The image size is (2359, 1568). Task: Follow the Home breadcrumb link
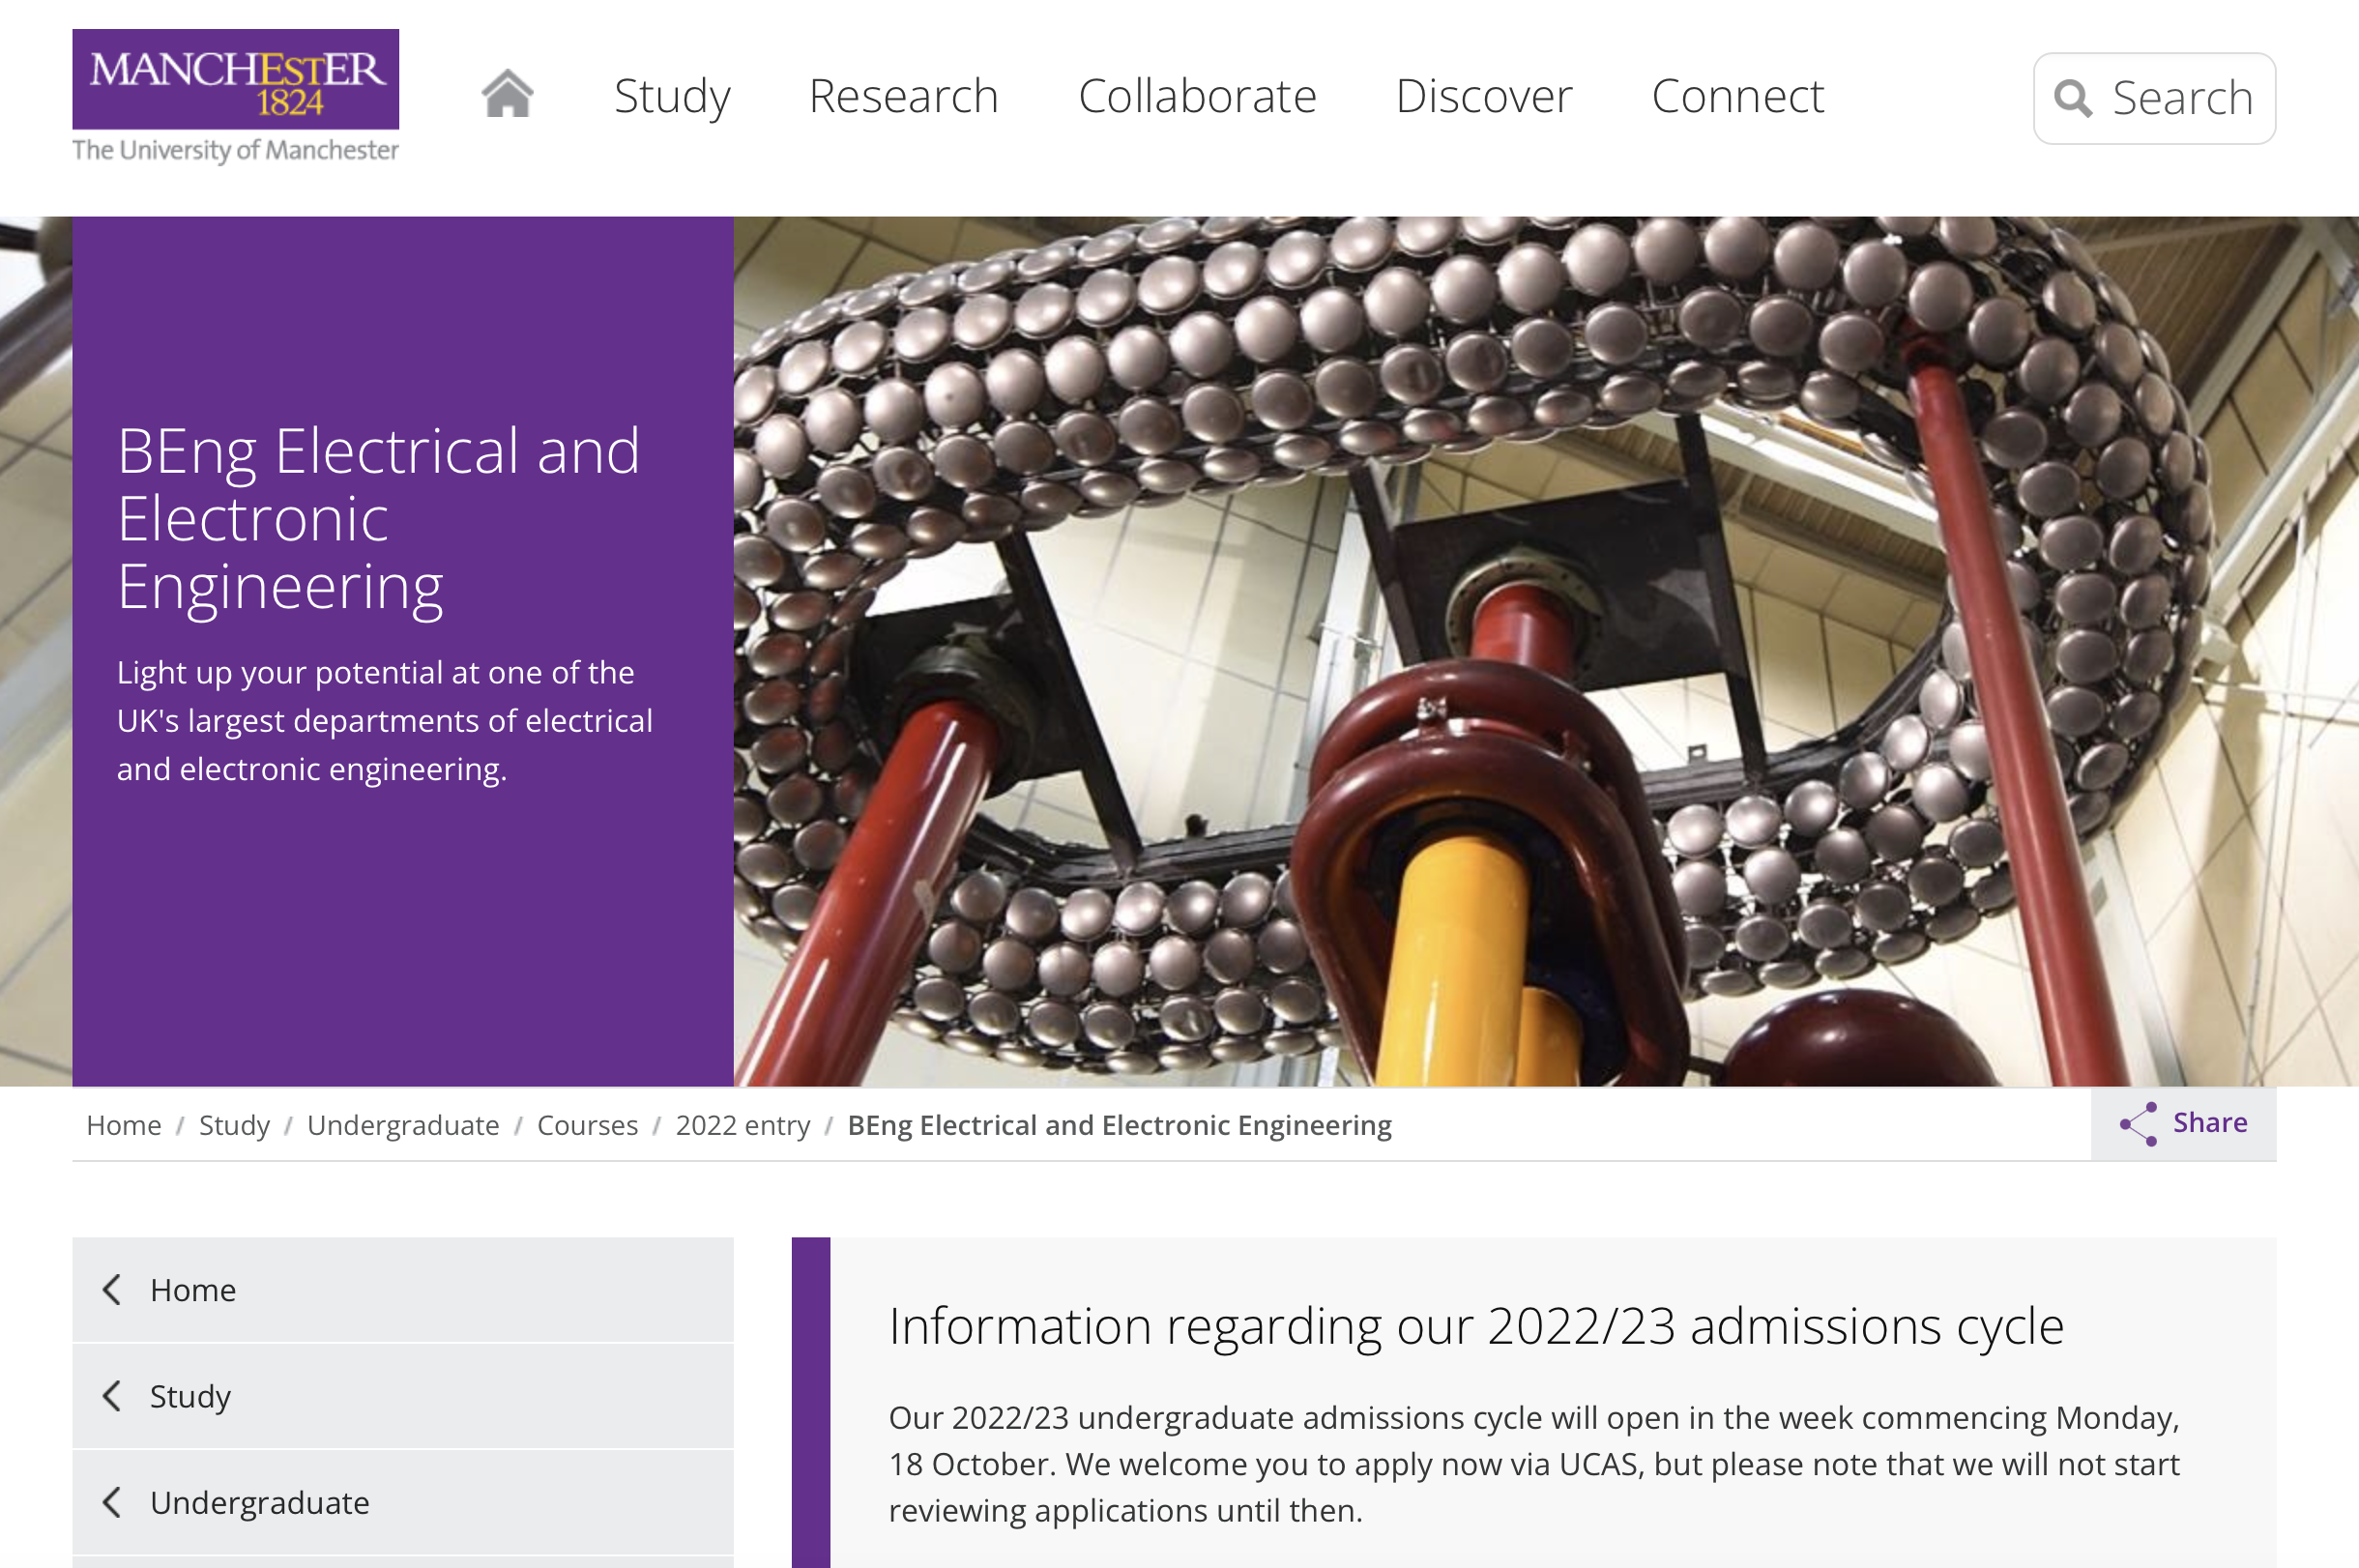(x=124, y=1125)
